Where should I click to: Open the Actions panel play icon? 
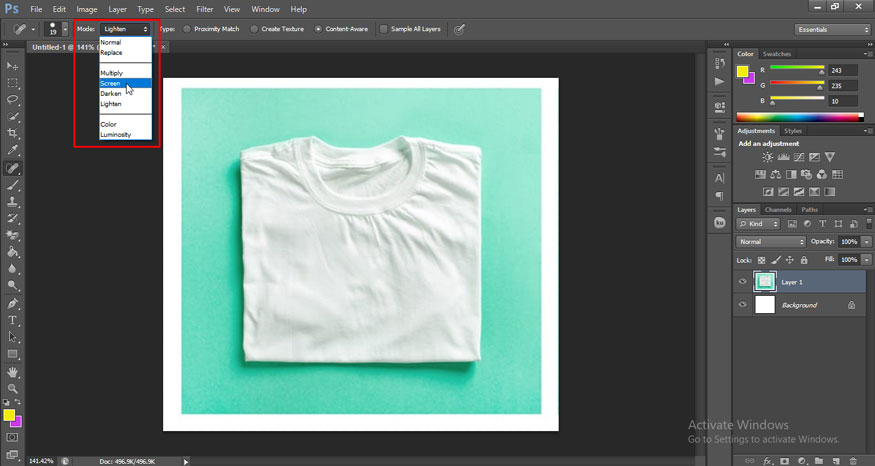click(x=719, y=81)
